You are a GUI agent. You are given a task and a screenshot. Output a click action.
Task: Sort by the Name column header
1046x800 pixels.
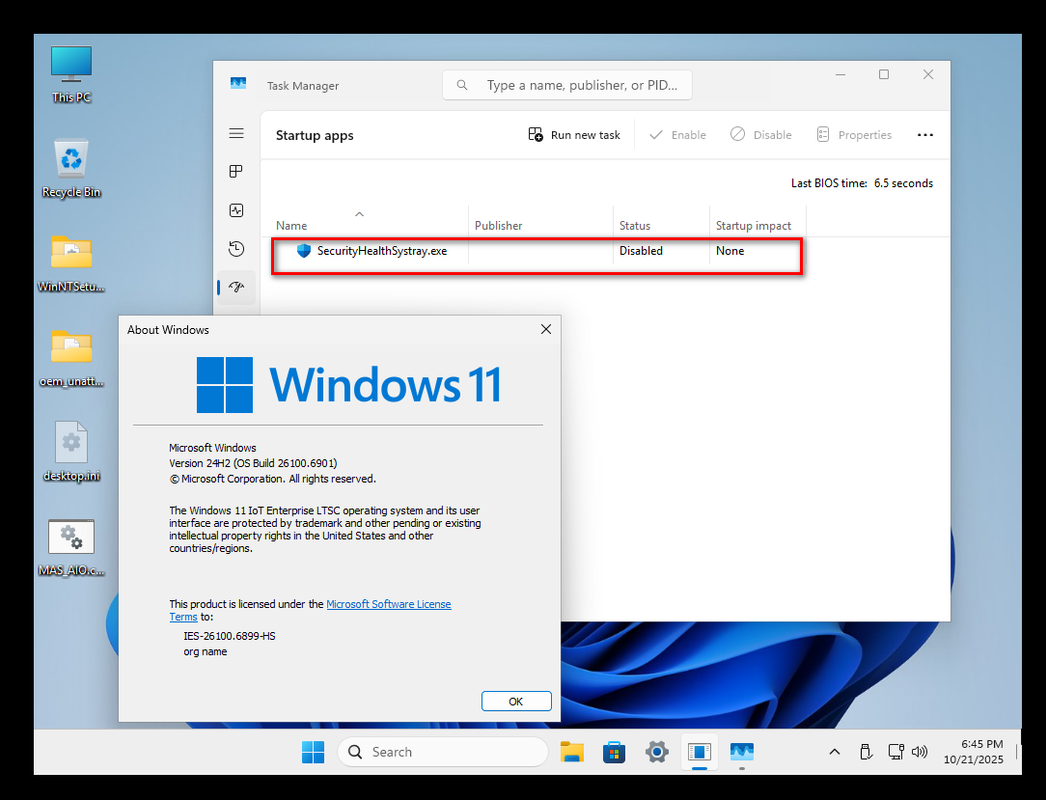[x=292, y=226]
